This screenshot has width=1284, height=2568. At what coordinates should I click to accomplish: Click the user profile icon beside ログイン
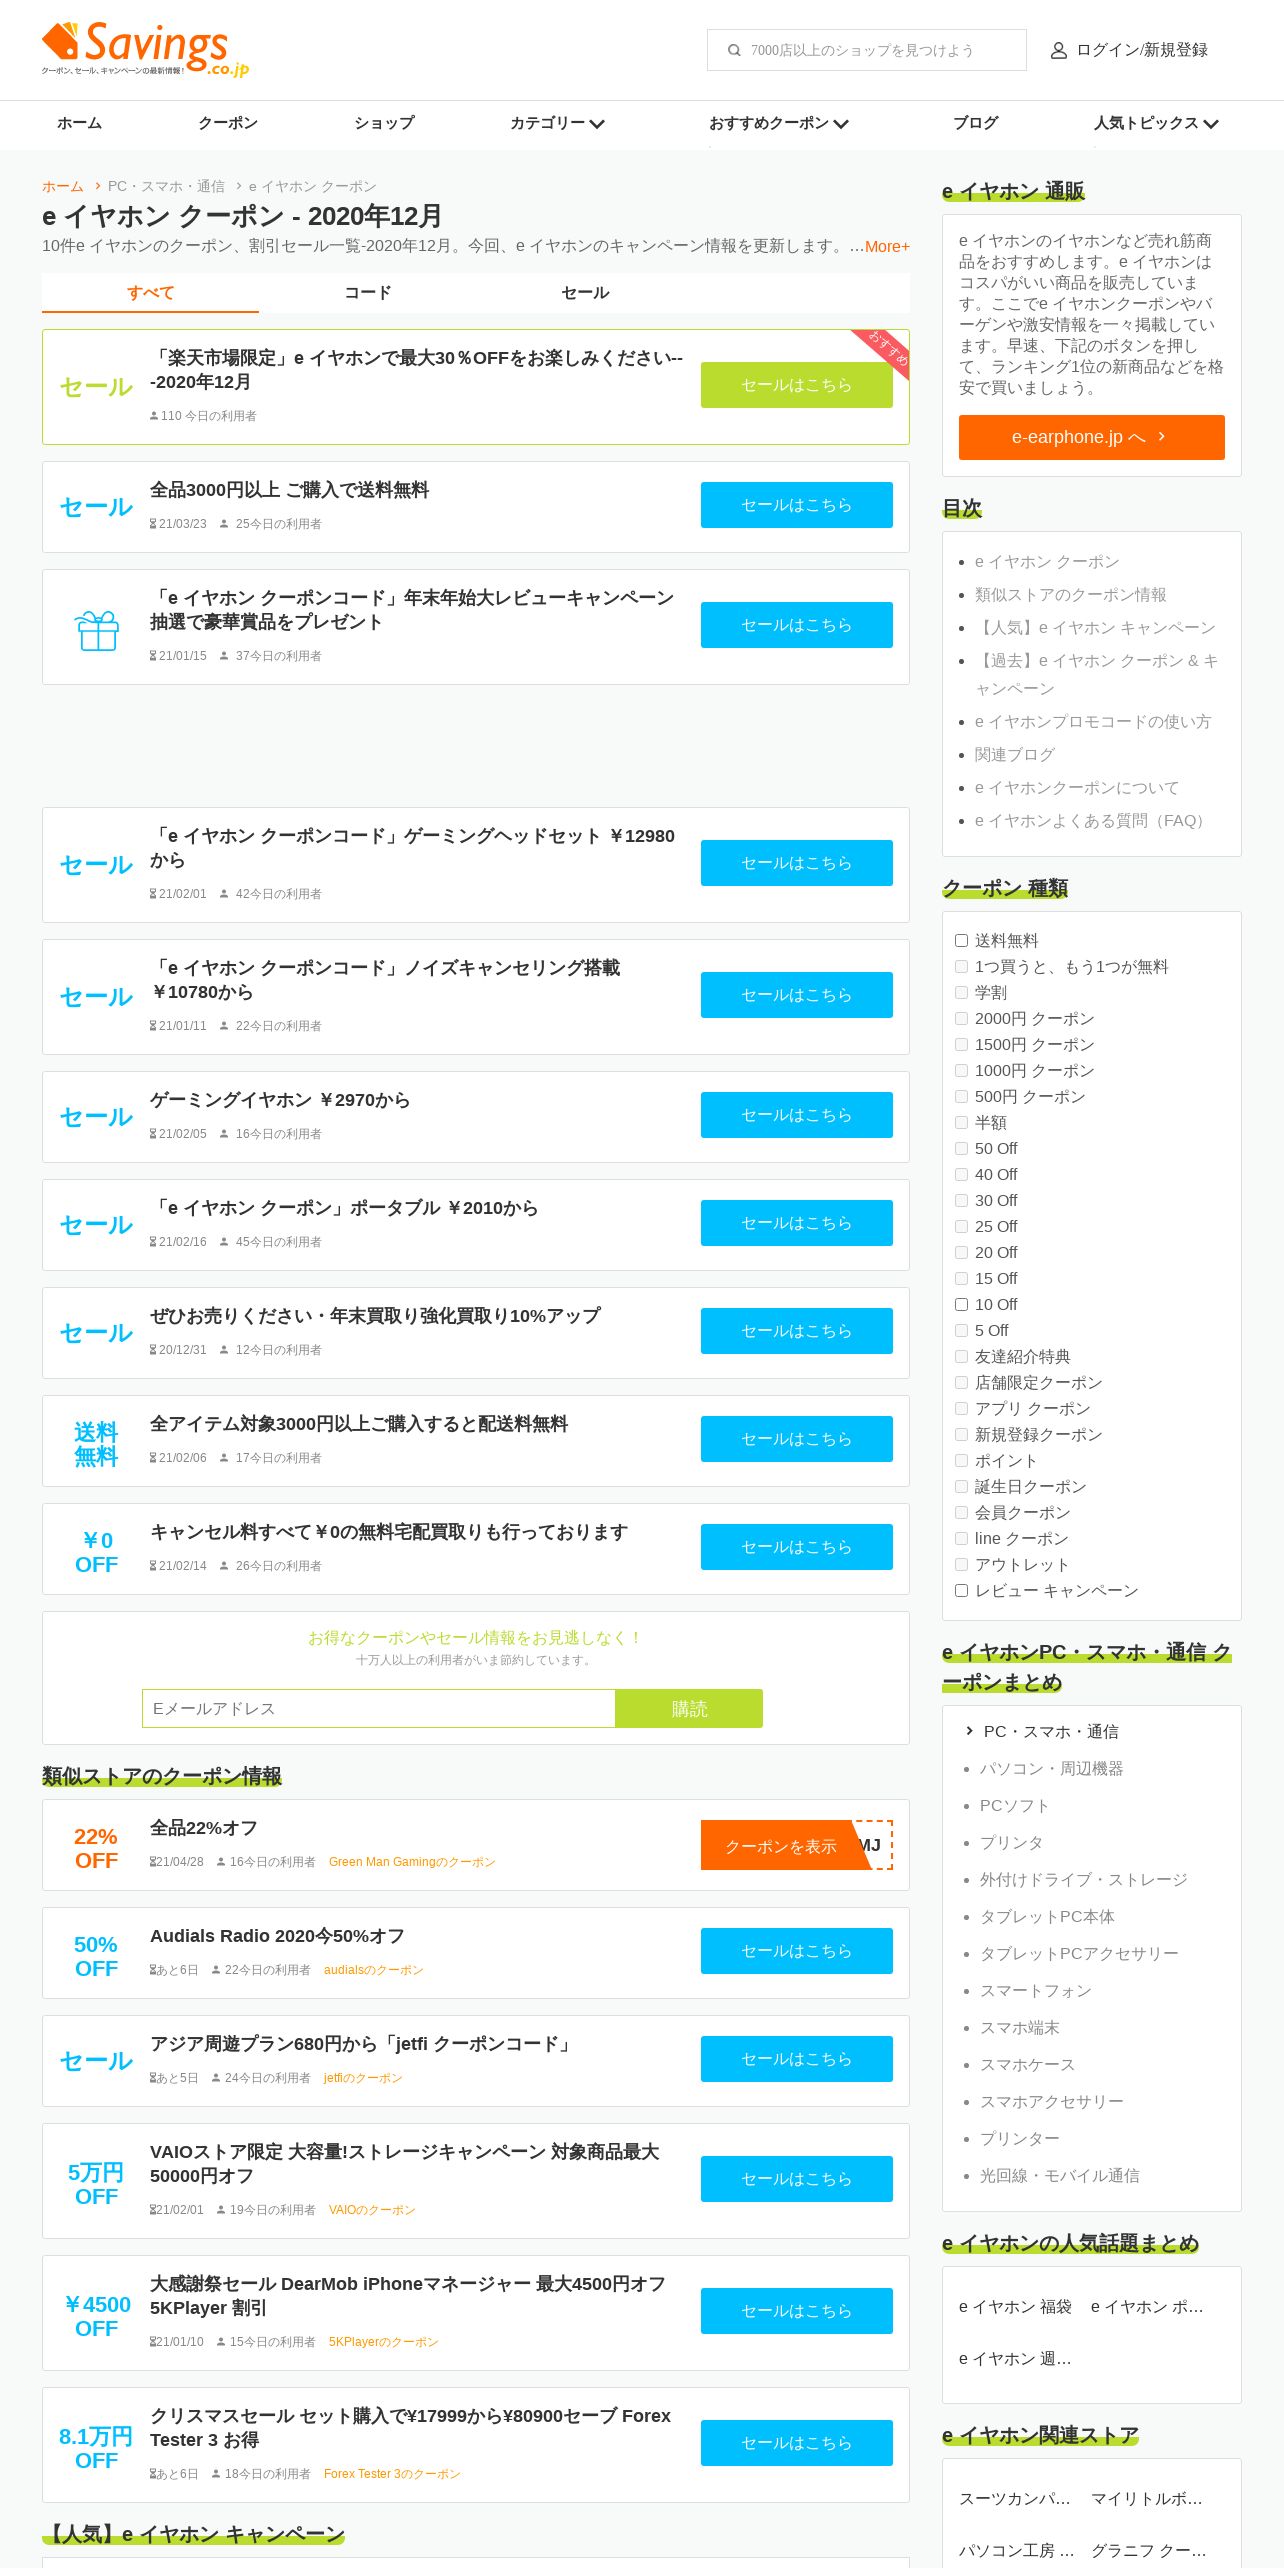tap(1058, 50)
